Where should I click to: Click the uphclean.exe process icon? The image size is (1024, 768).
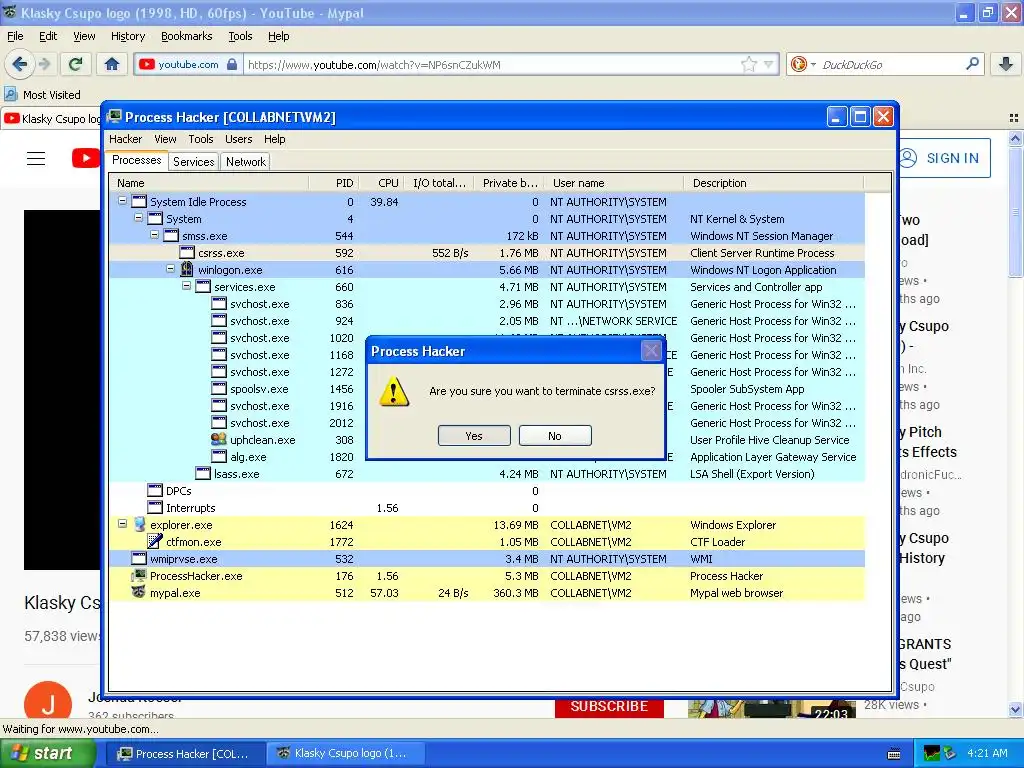[x=219, y=440]
